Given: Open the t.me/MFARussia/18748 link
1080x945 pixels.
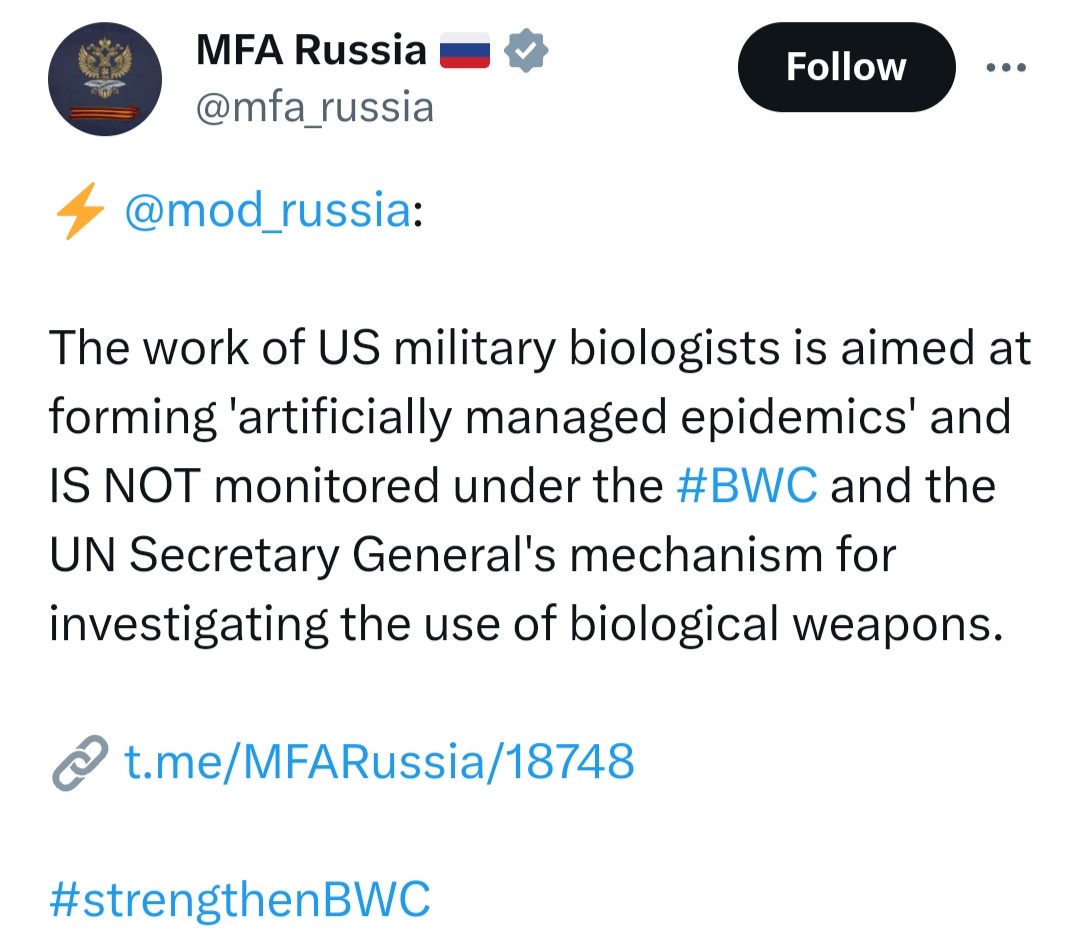Looking at the screenshot, I should click(x=379, y=762).
